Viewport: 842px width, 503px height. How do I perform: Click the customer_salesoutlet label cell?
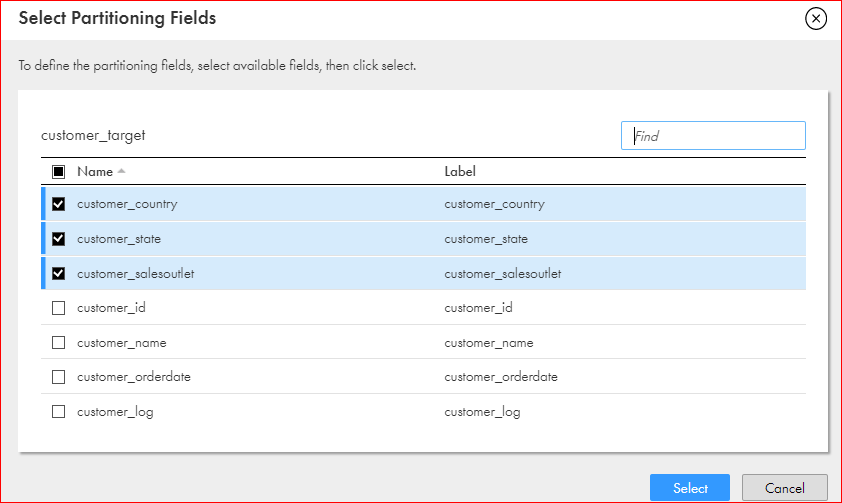(x=503, y=274)
